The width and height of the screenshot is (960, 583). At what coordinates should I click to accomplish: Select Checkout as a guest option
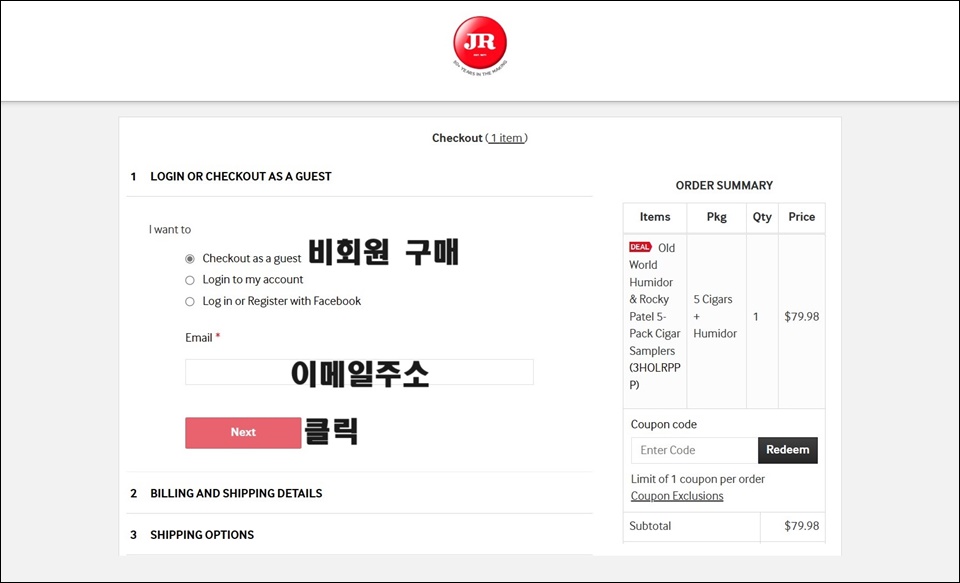tap(190, 259)
